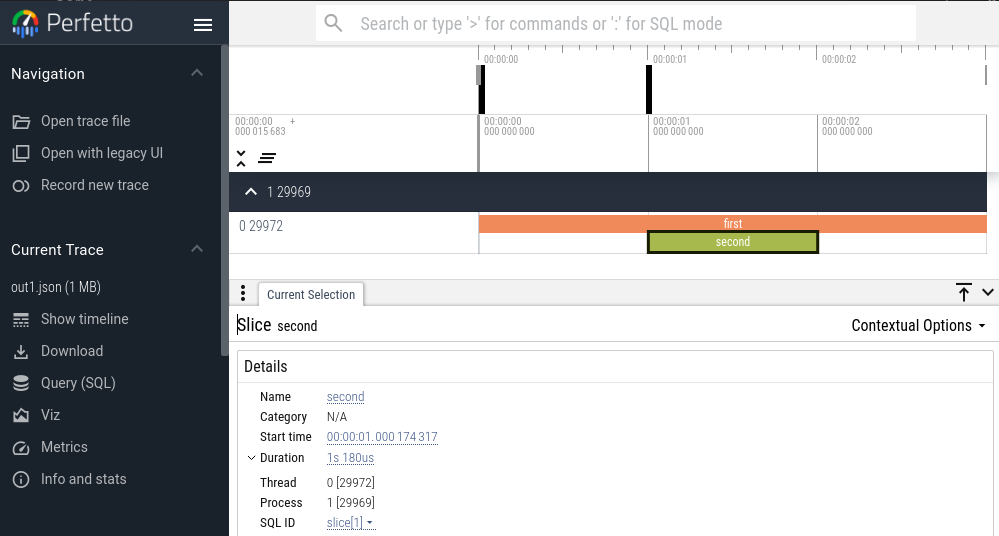Viewport: 999px width, 536px height.
Task: Click the 1s 180us duration link
Action: tap(350, 458)
